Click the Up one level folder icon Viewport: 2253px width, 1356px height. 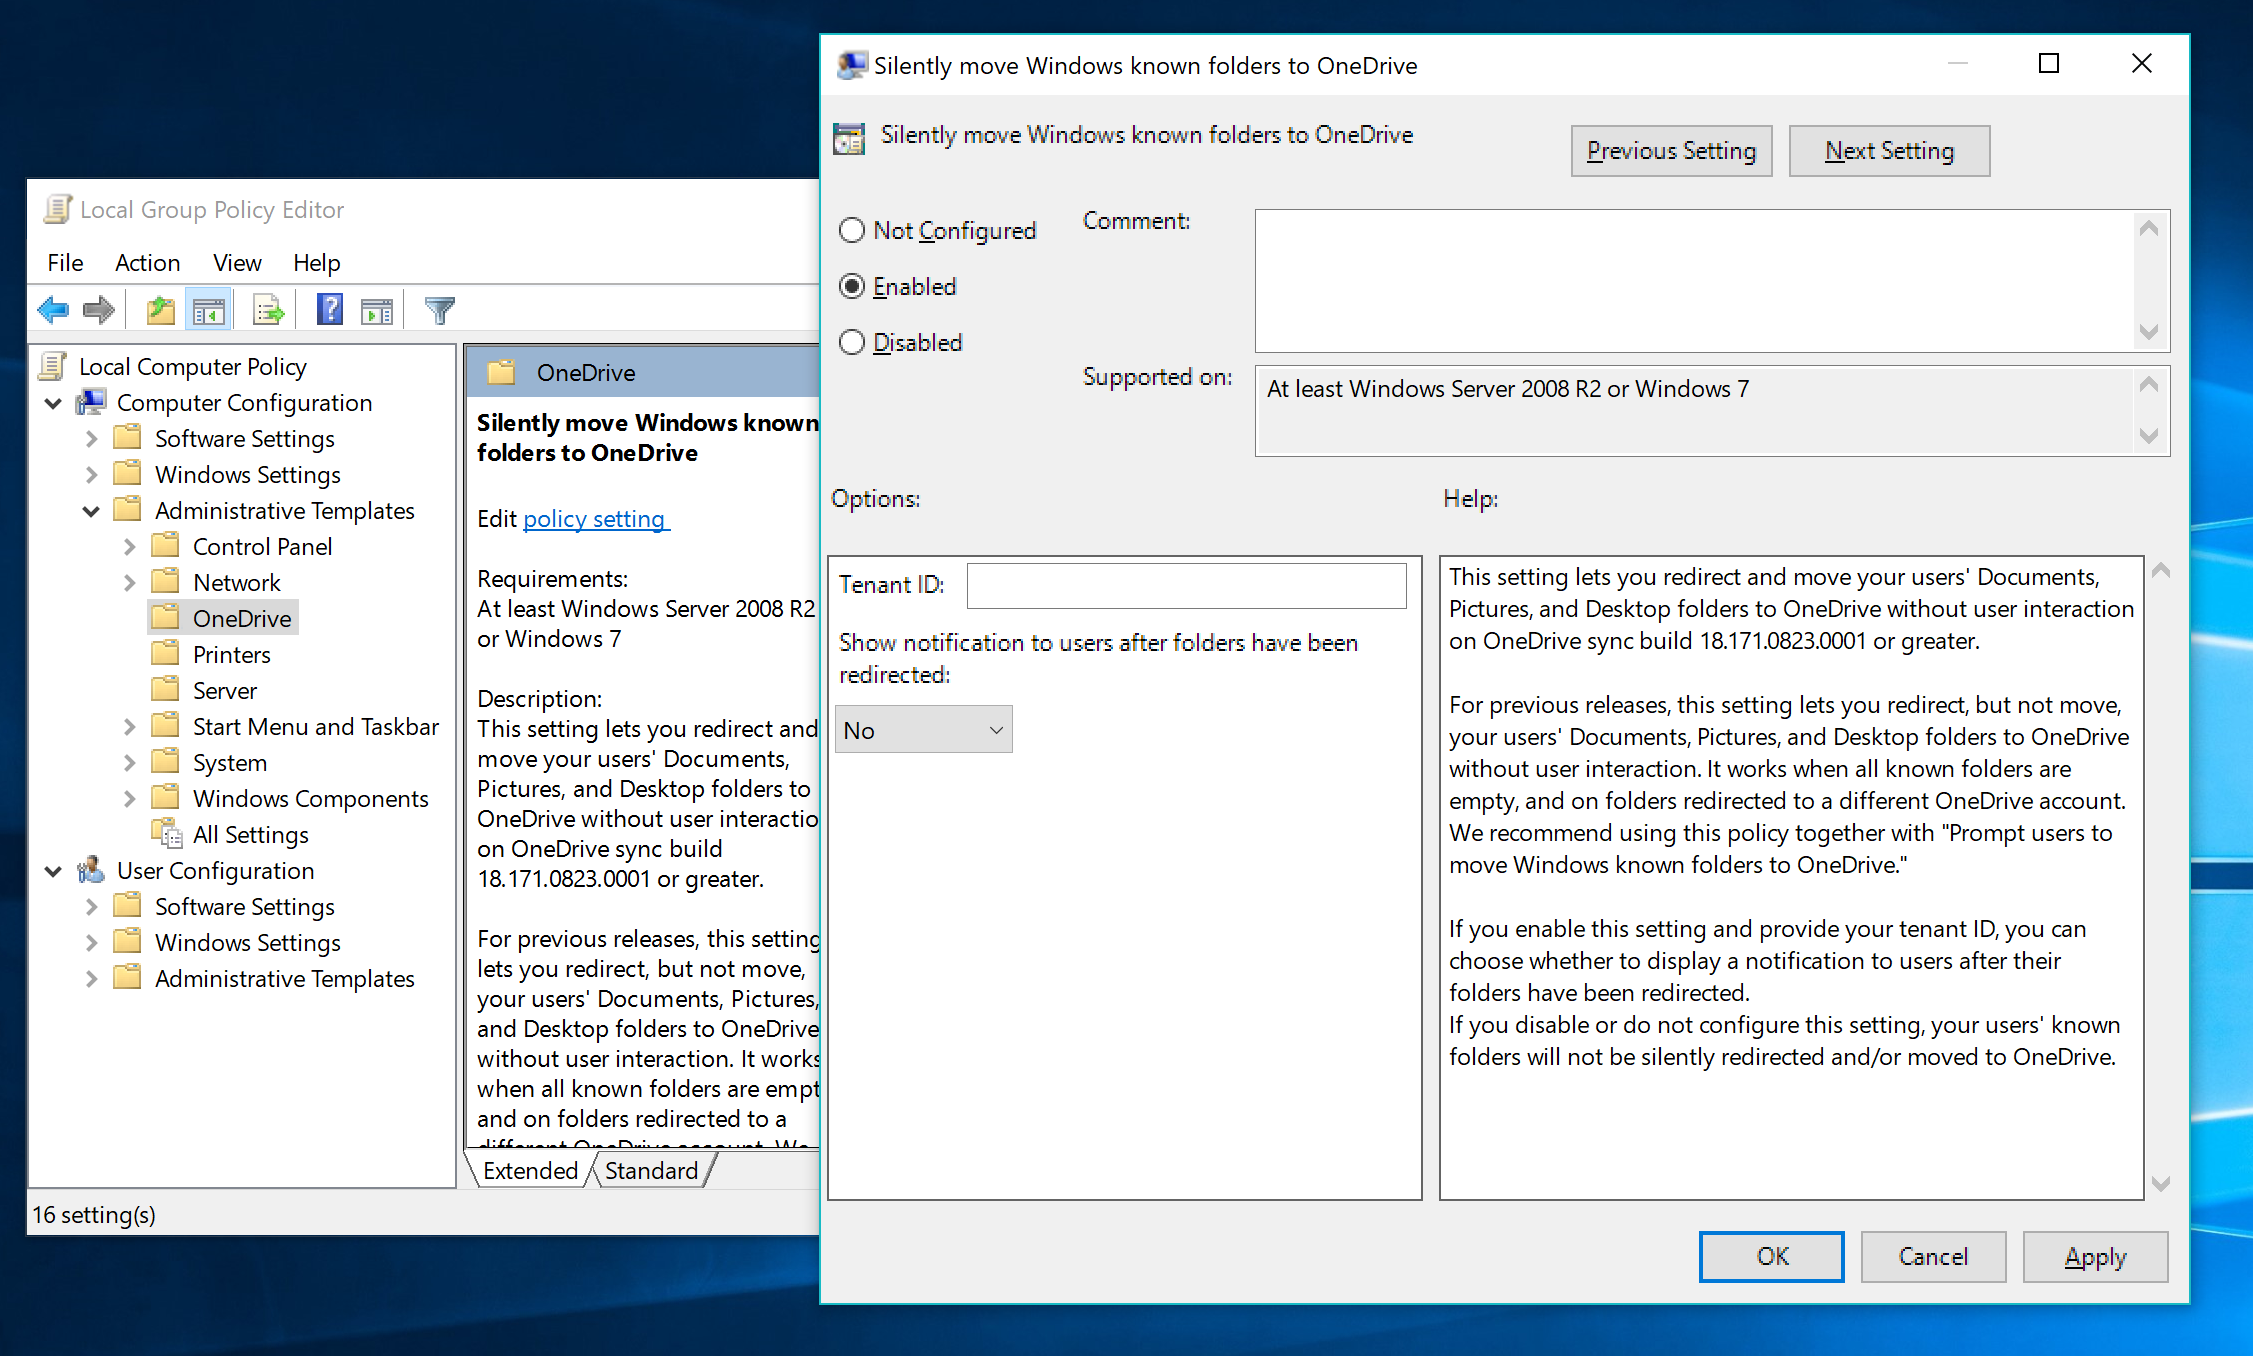pos(160,309)
